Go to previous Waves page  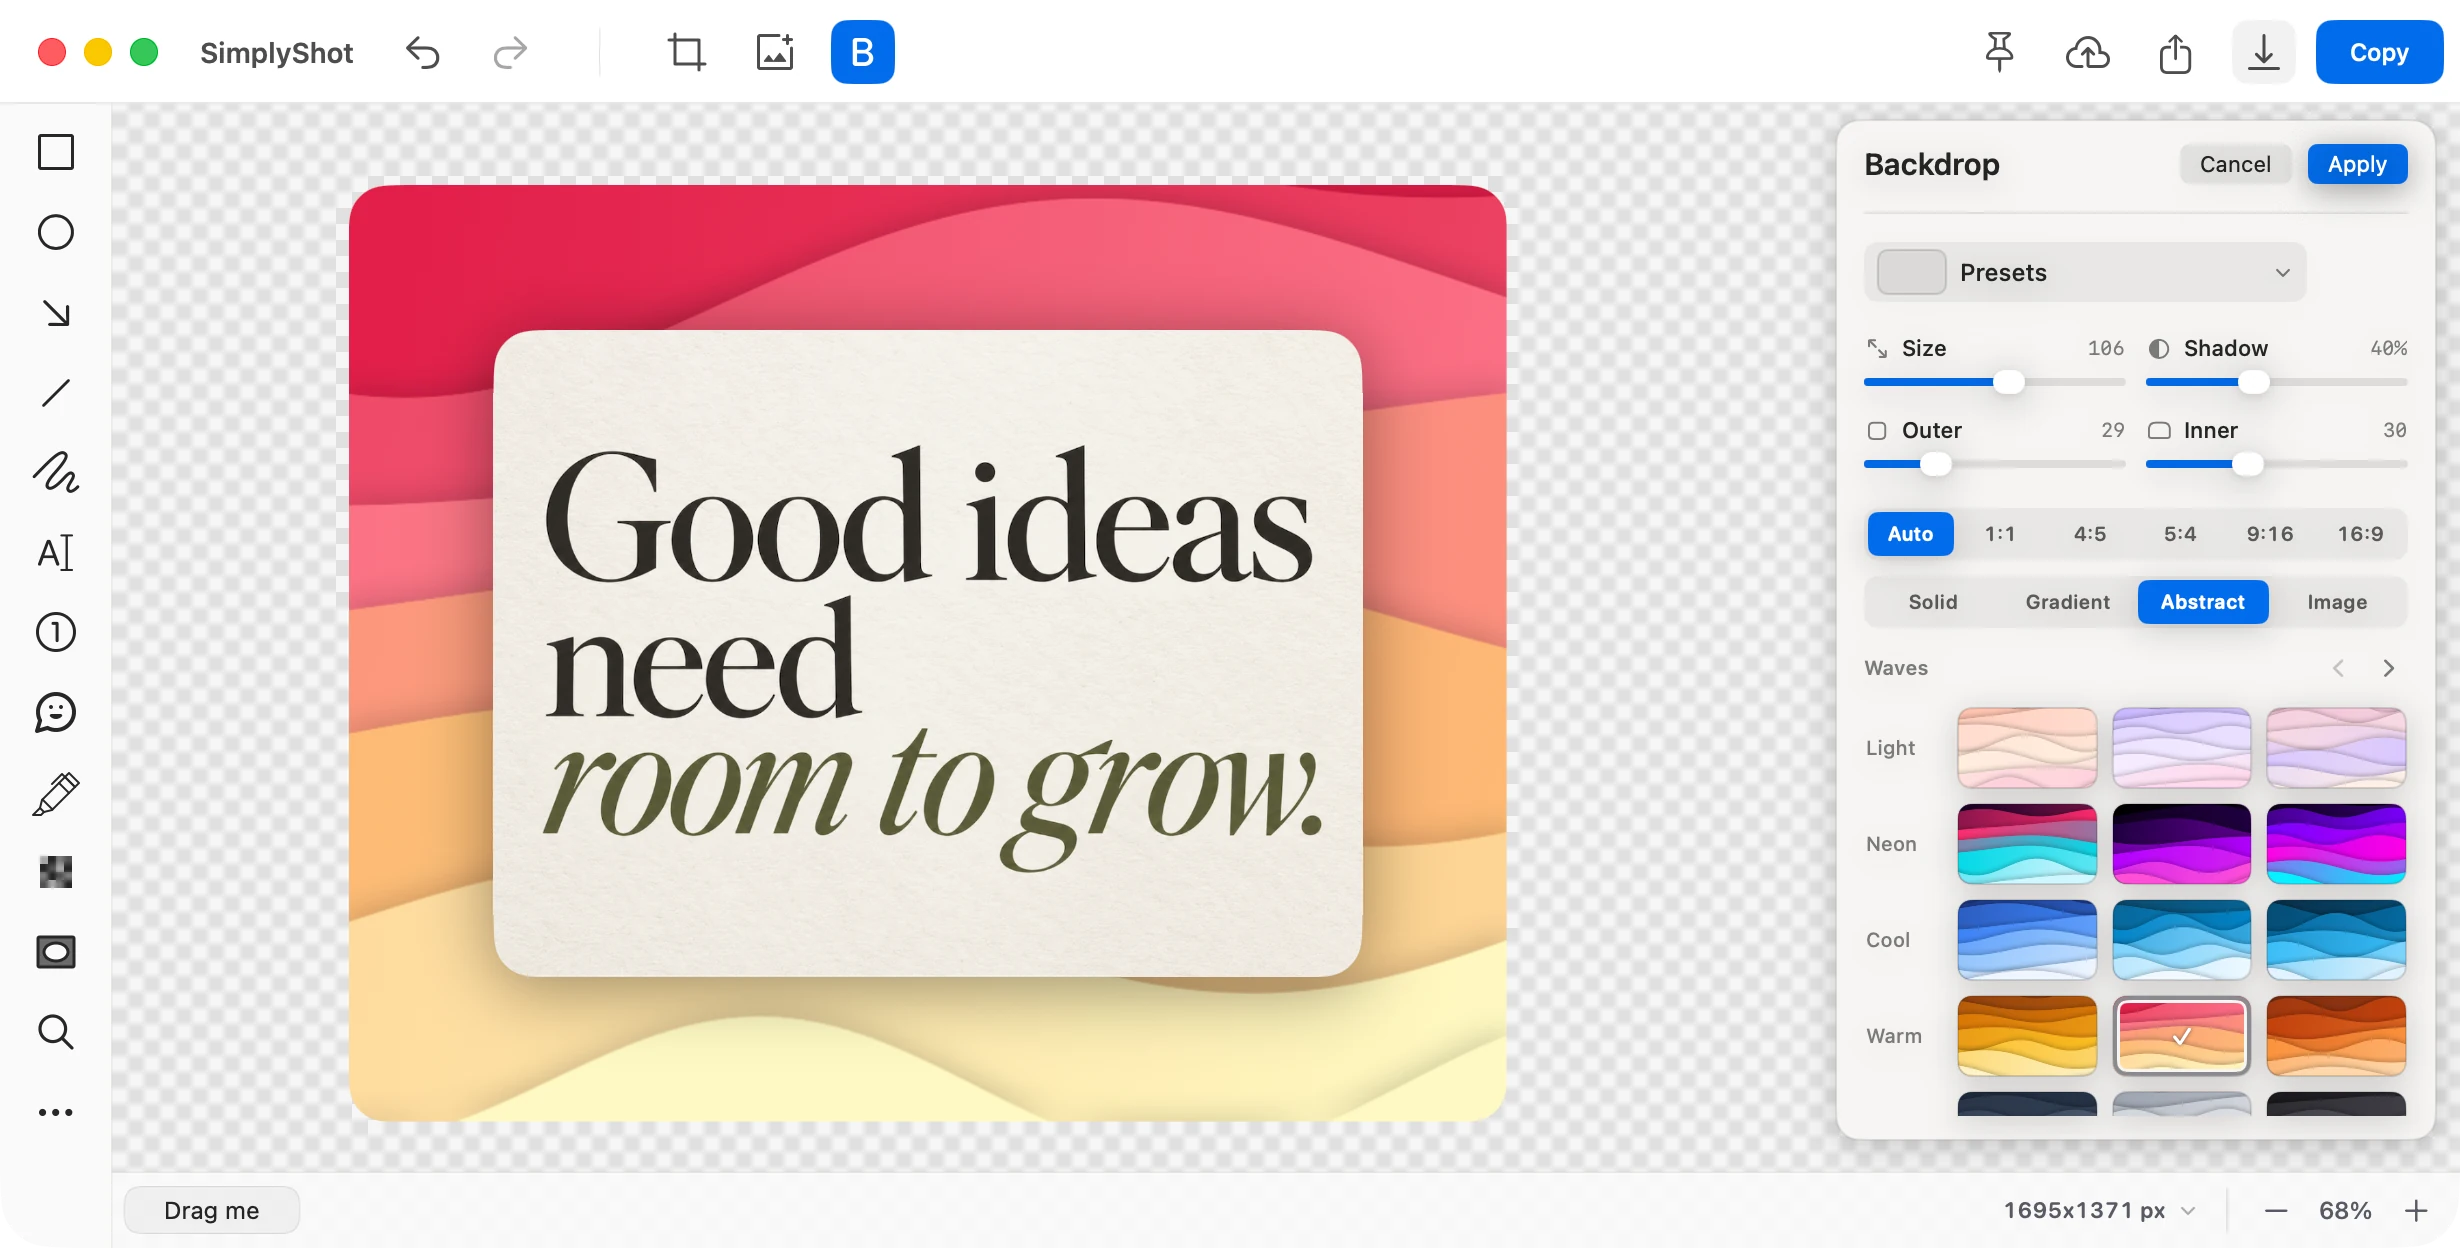[2338, 668]
